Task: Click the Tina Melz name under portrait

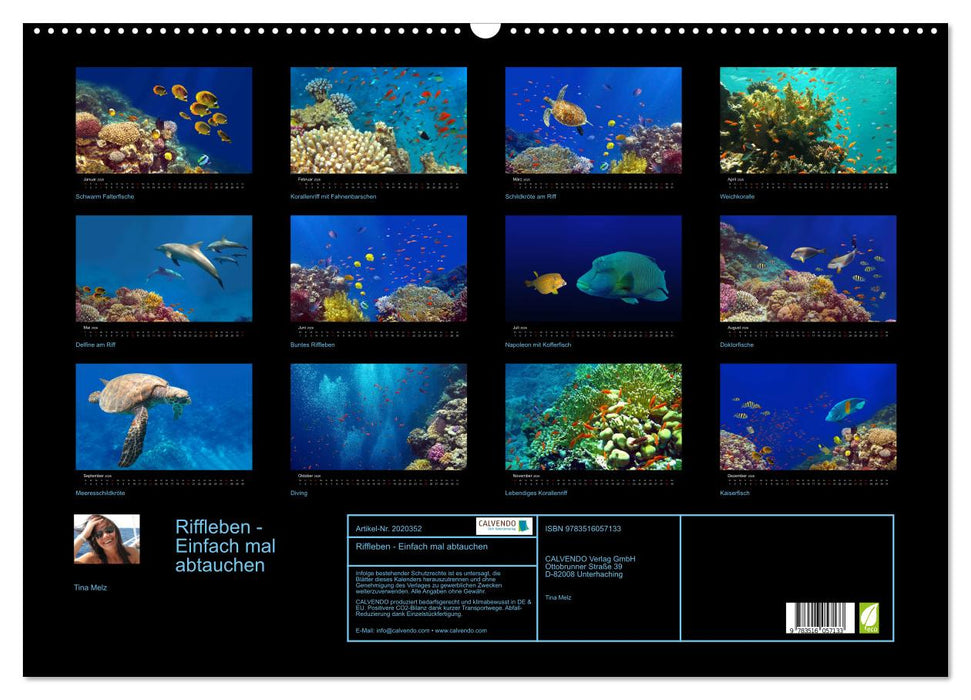Action: [90, 588]
